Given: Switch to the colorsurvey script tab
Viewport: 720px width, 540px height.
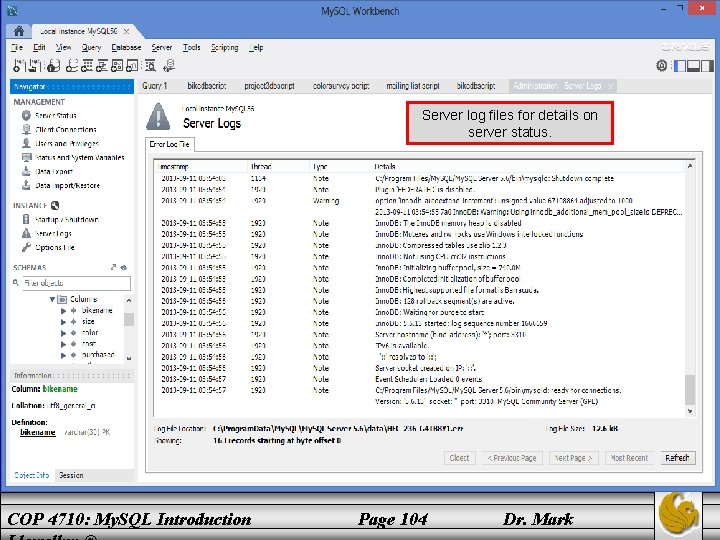Looking at the screenshot, I should (341, 86).
